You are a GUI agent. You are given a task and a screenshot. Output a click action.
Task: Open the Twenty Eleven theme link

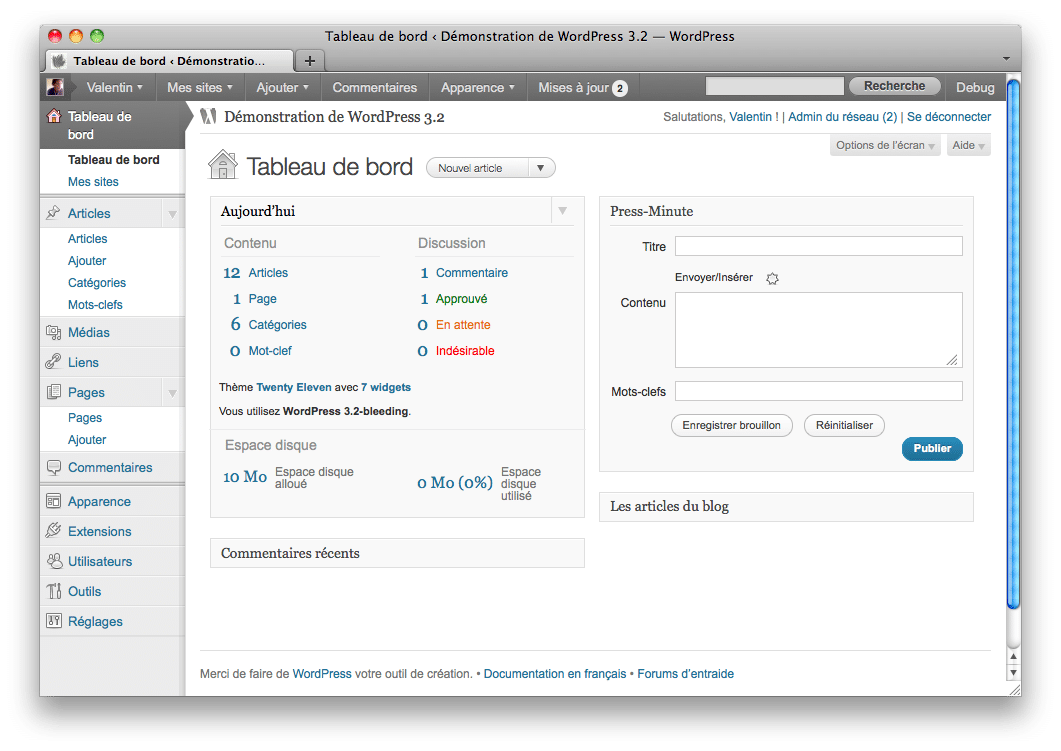pos(294,387)
